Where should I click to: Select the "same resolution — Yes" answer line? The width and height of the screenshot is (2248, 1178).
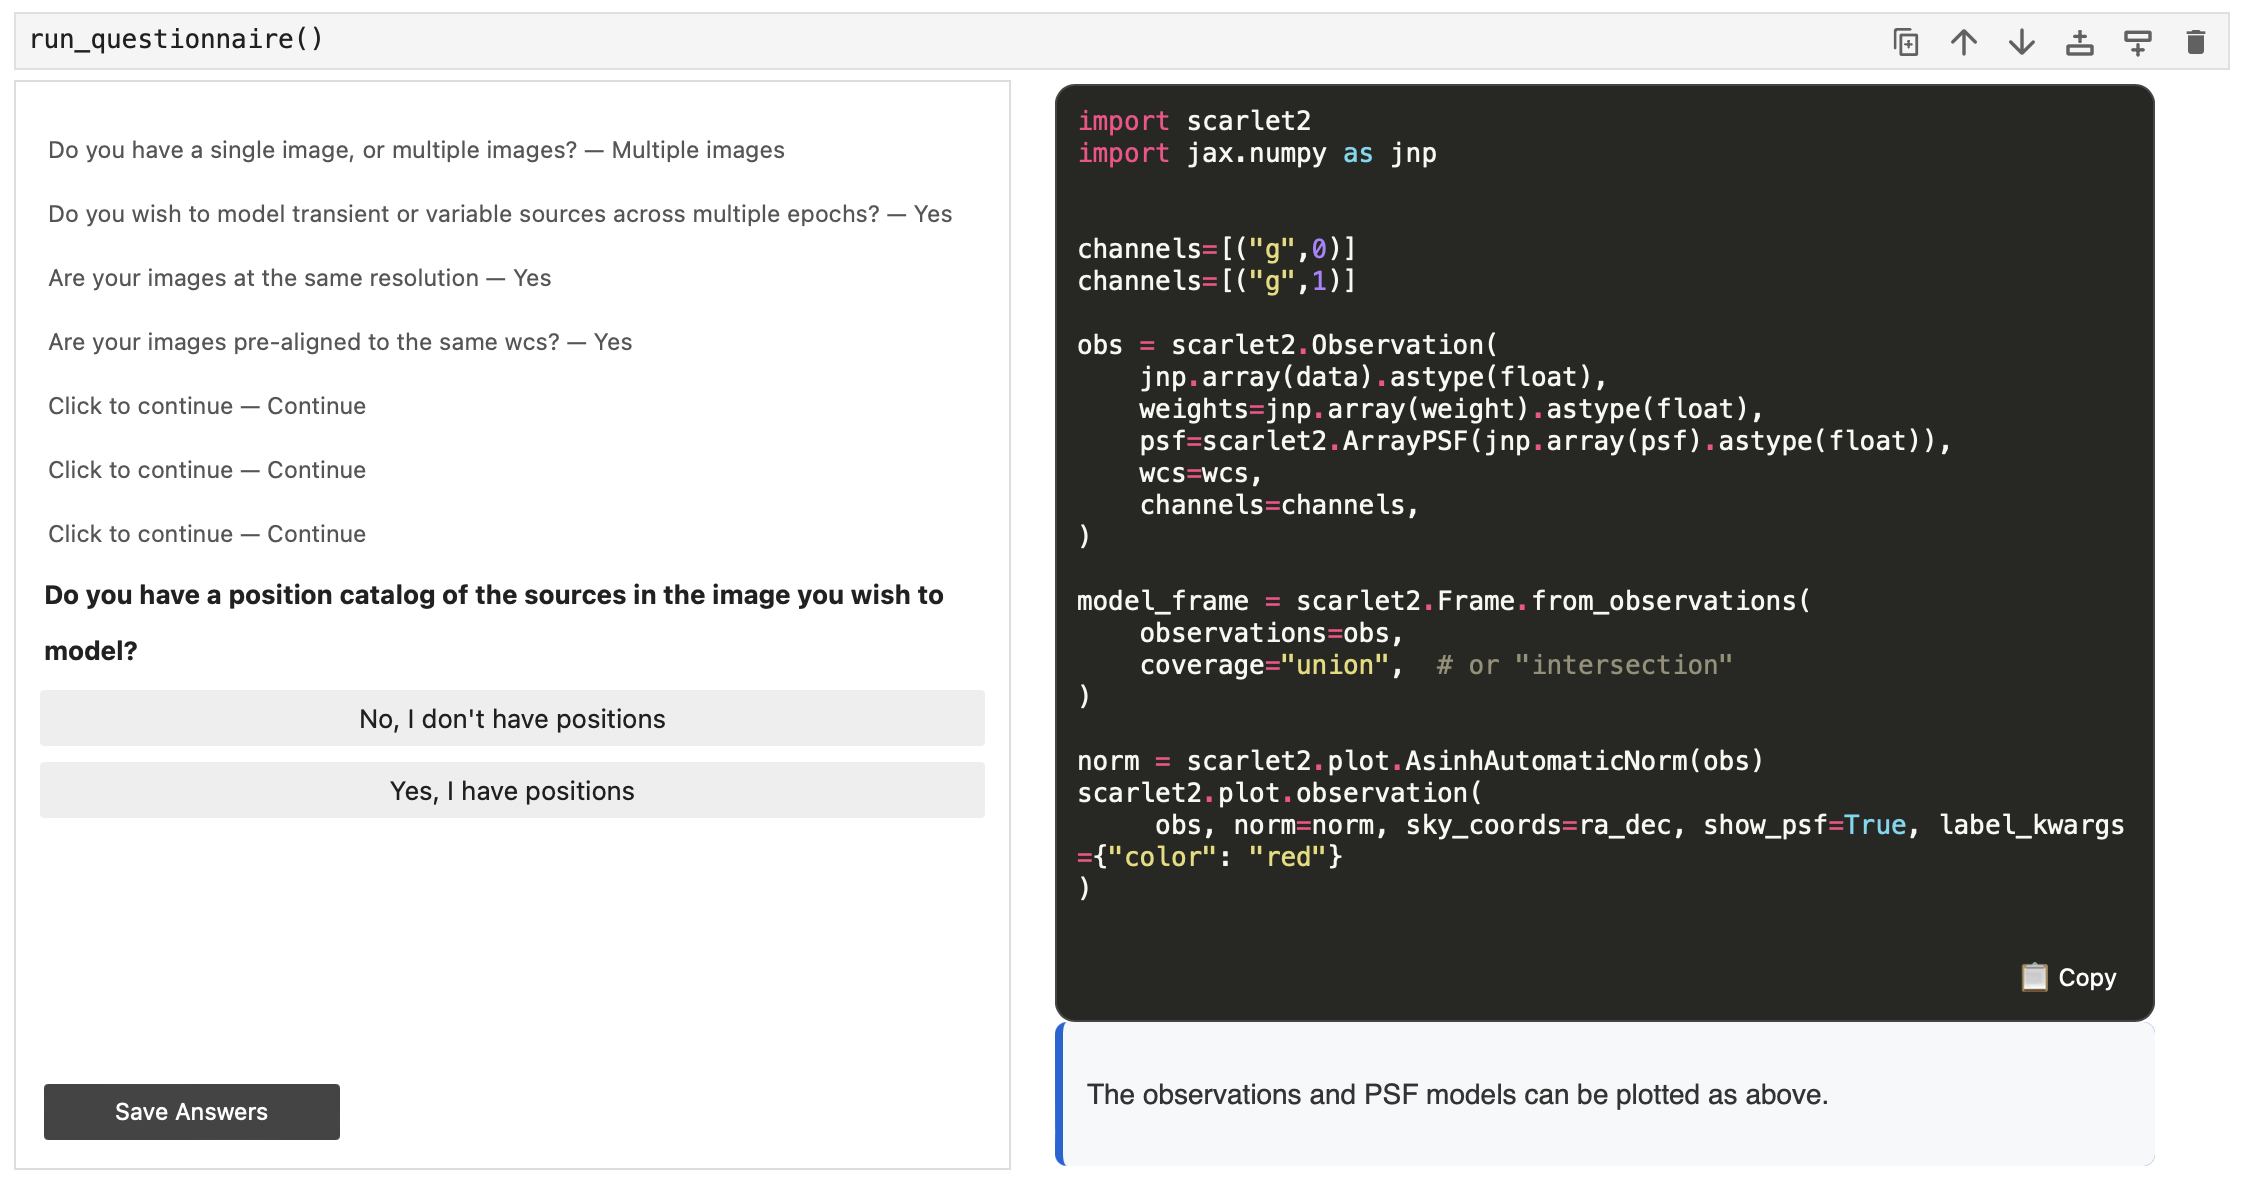tap(300, 278)
